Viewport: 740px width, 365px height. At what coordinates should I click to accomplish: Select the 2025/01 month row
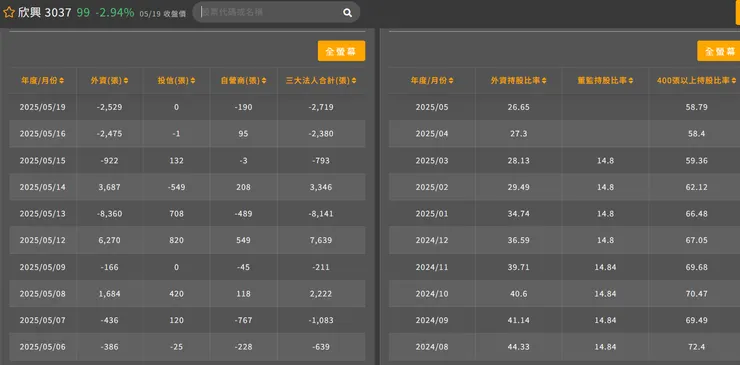(x=564, y=214)
